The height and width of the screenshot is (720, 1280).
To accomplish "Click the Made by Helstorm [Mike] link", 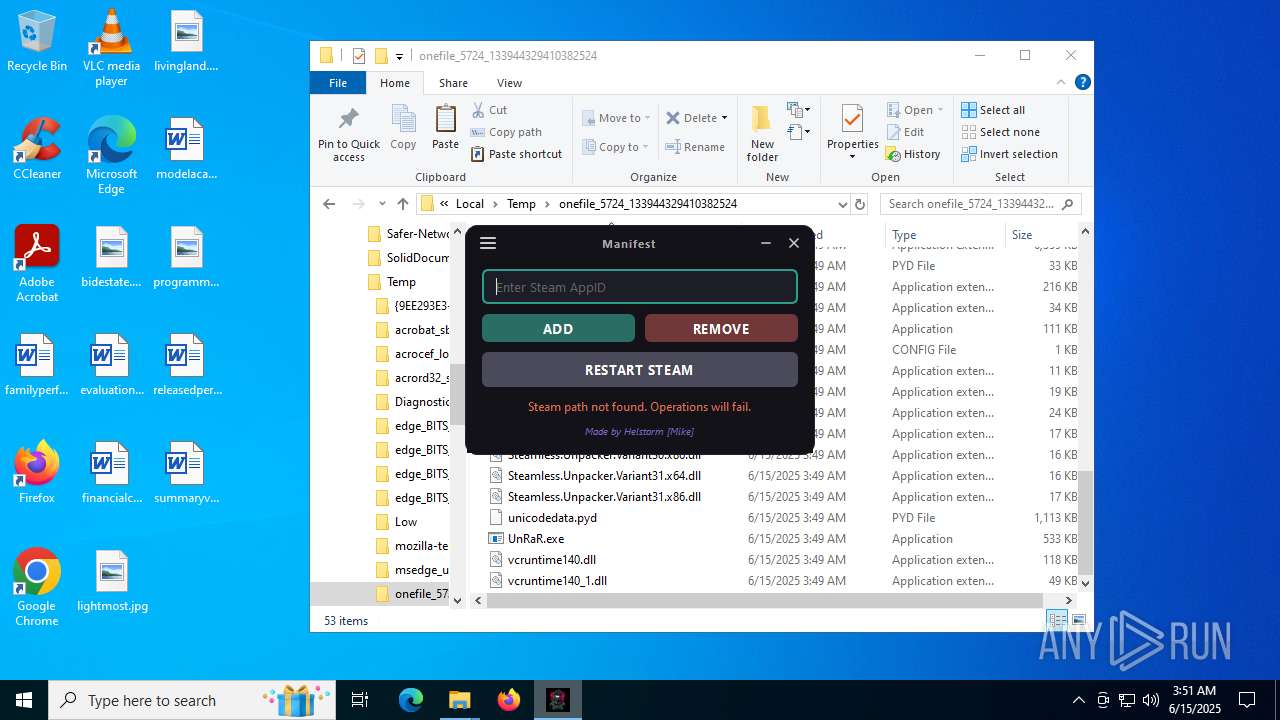I will click(x=639, y=432).
